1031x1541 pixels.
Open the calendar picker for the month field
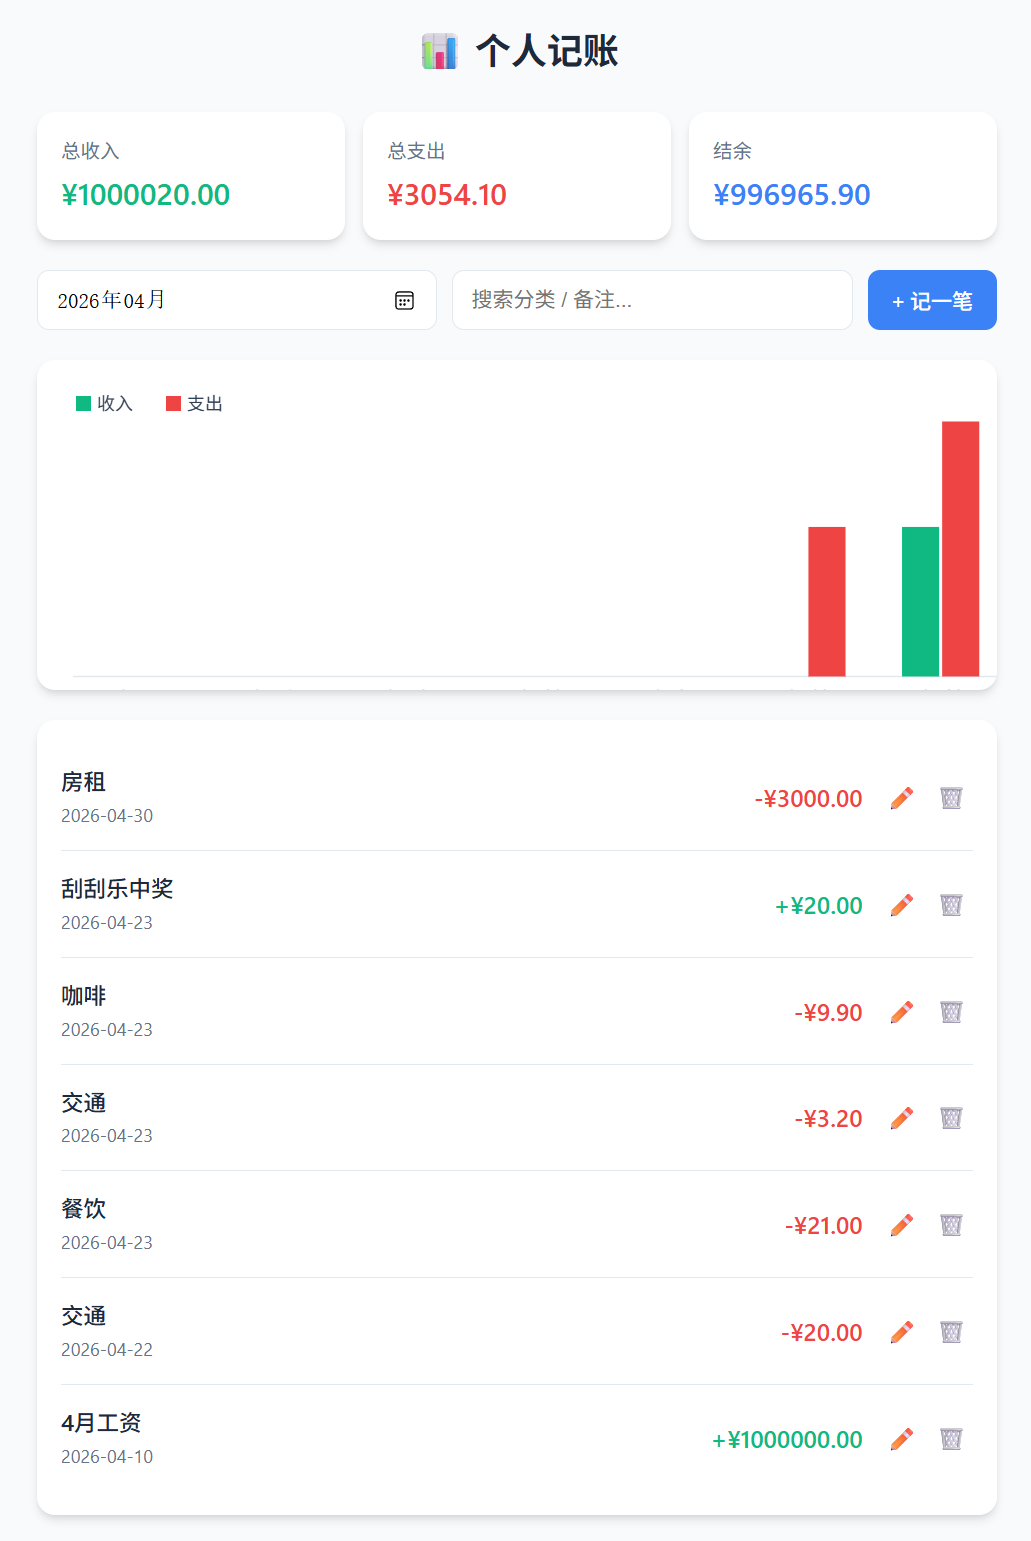tap(404, 300)
